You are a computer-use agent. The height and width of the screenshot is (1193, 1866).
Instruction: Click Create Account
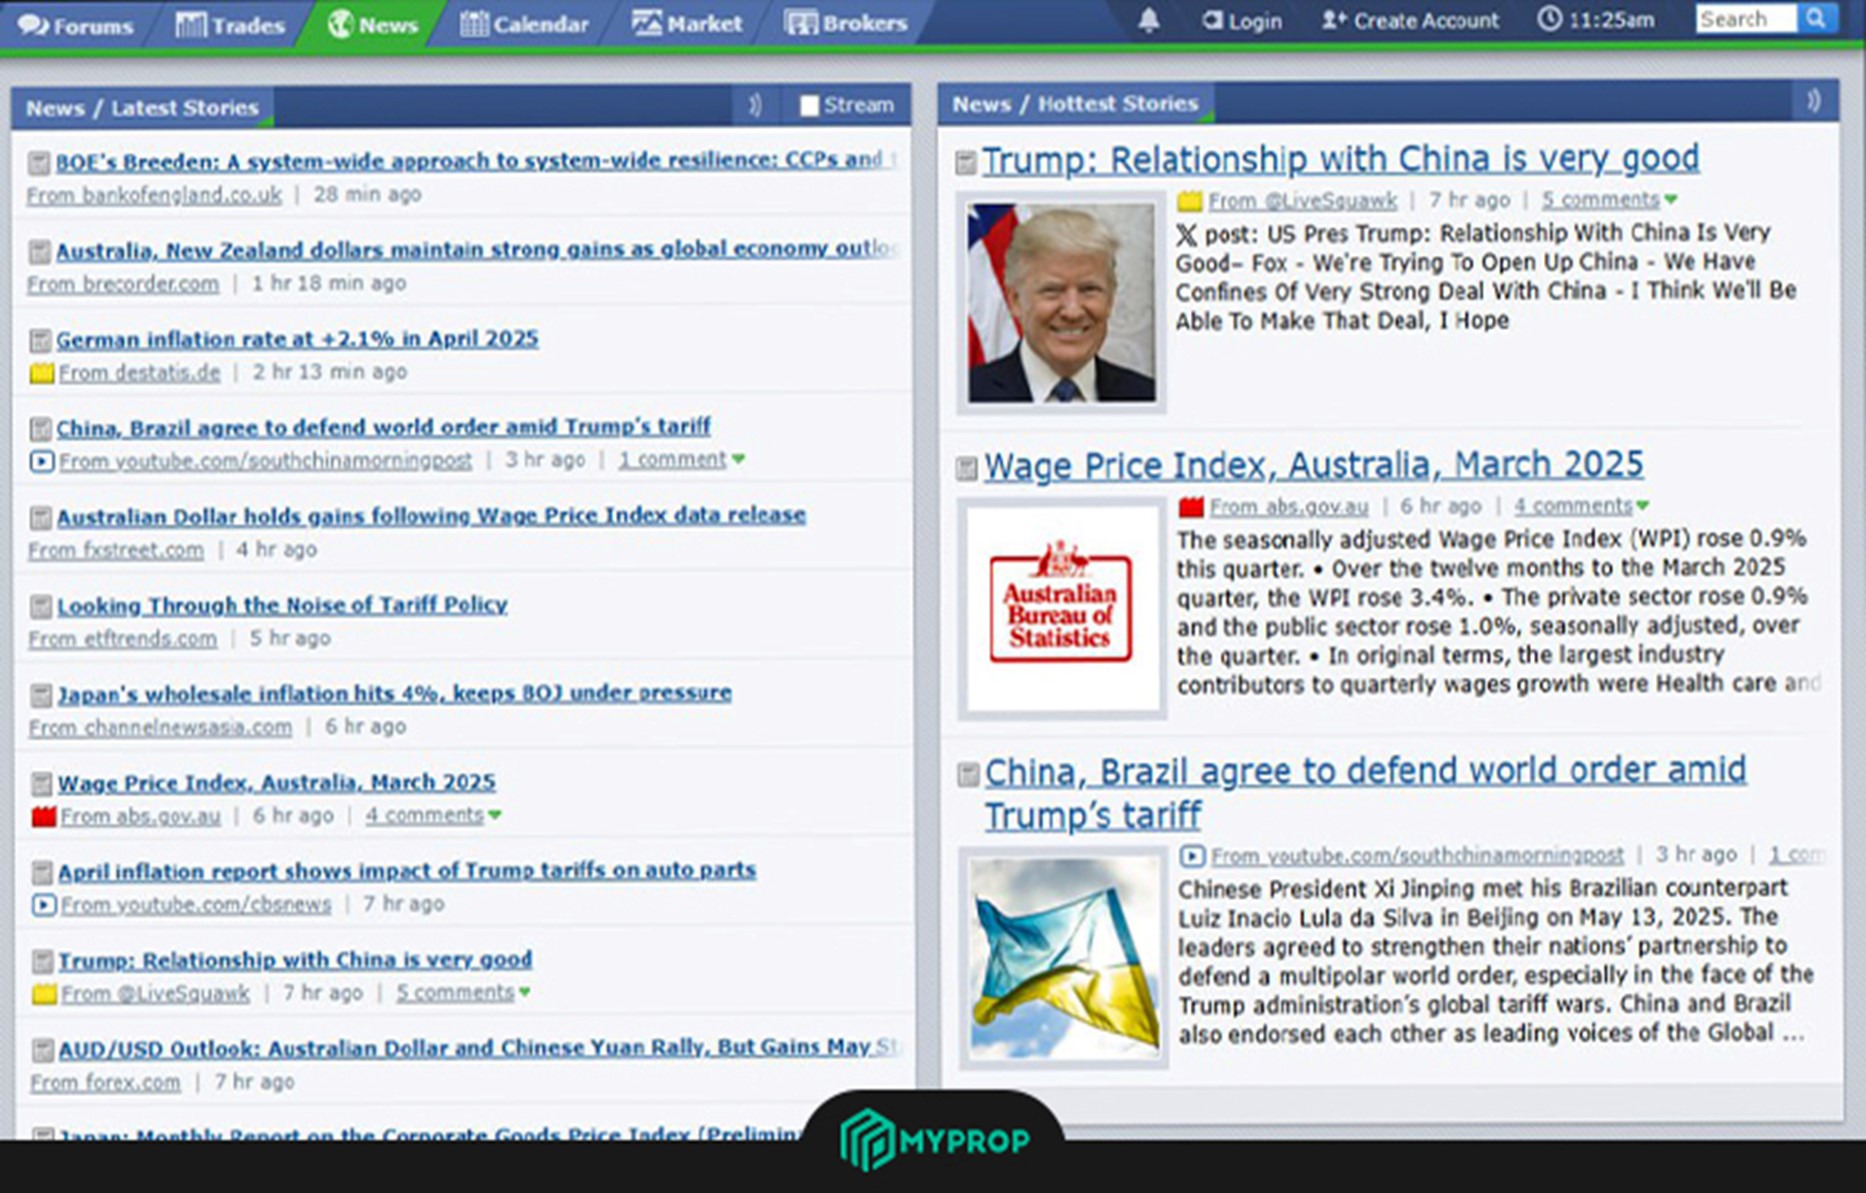pos(1410,20)
